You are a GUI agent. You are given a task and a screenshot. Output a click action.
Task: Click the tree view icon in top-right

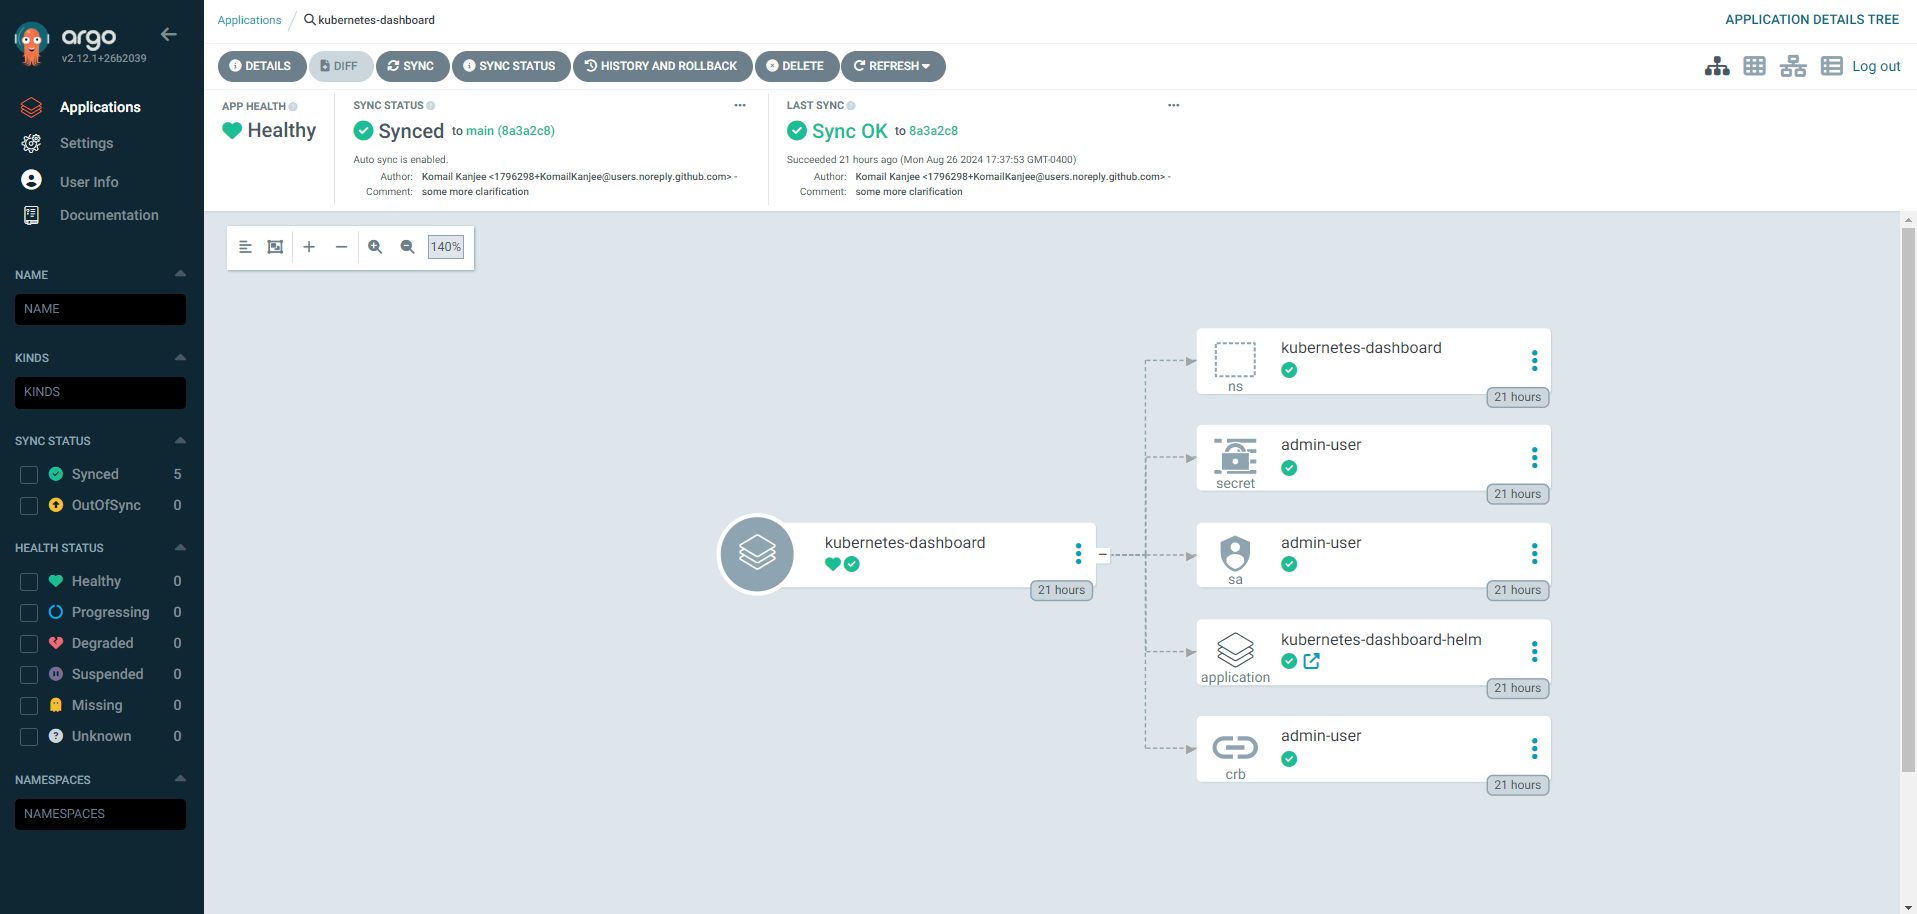(x=1716, y=66)
